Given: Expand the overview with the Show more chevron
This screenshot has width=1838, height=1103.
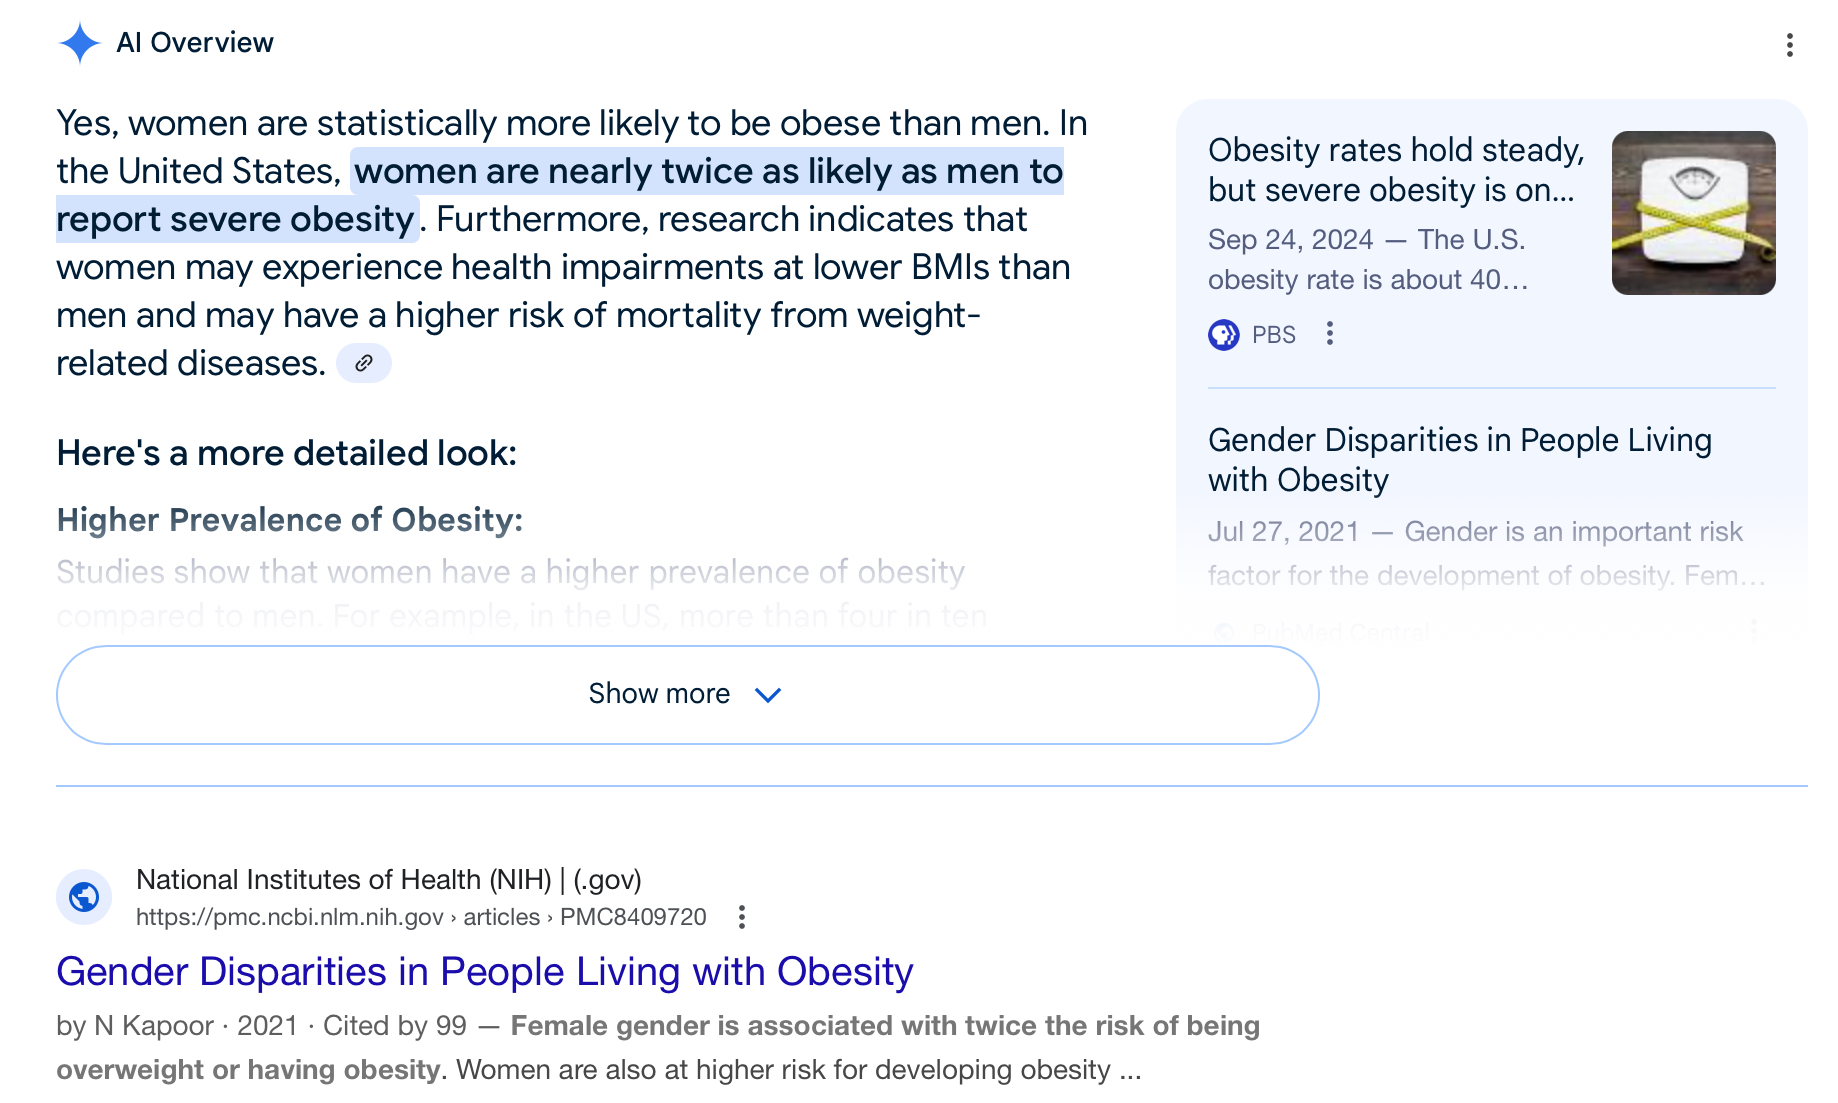Looking at the screenshot, I should [767, 694].
